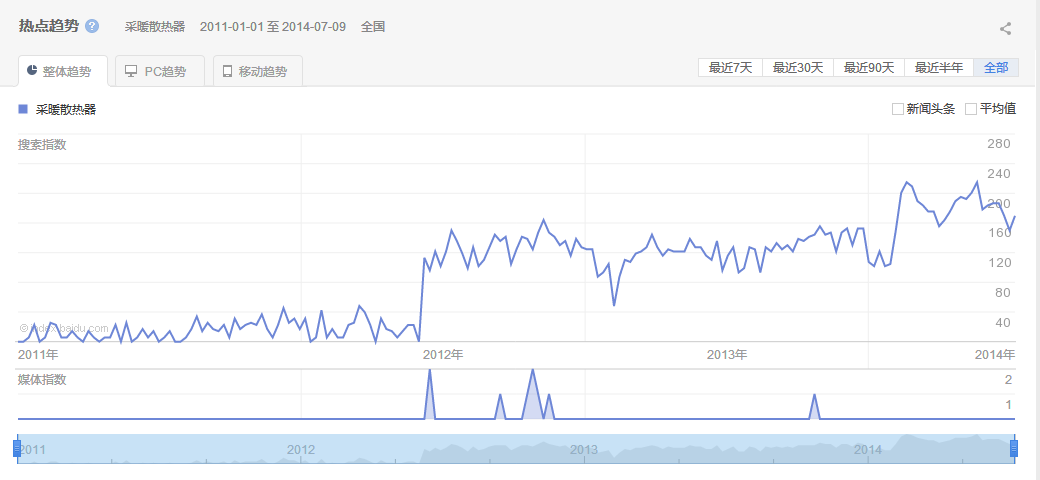Click the 采暖散热器 legend label
The image size is (1040, 480).
[66, 109]
